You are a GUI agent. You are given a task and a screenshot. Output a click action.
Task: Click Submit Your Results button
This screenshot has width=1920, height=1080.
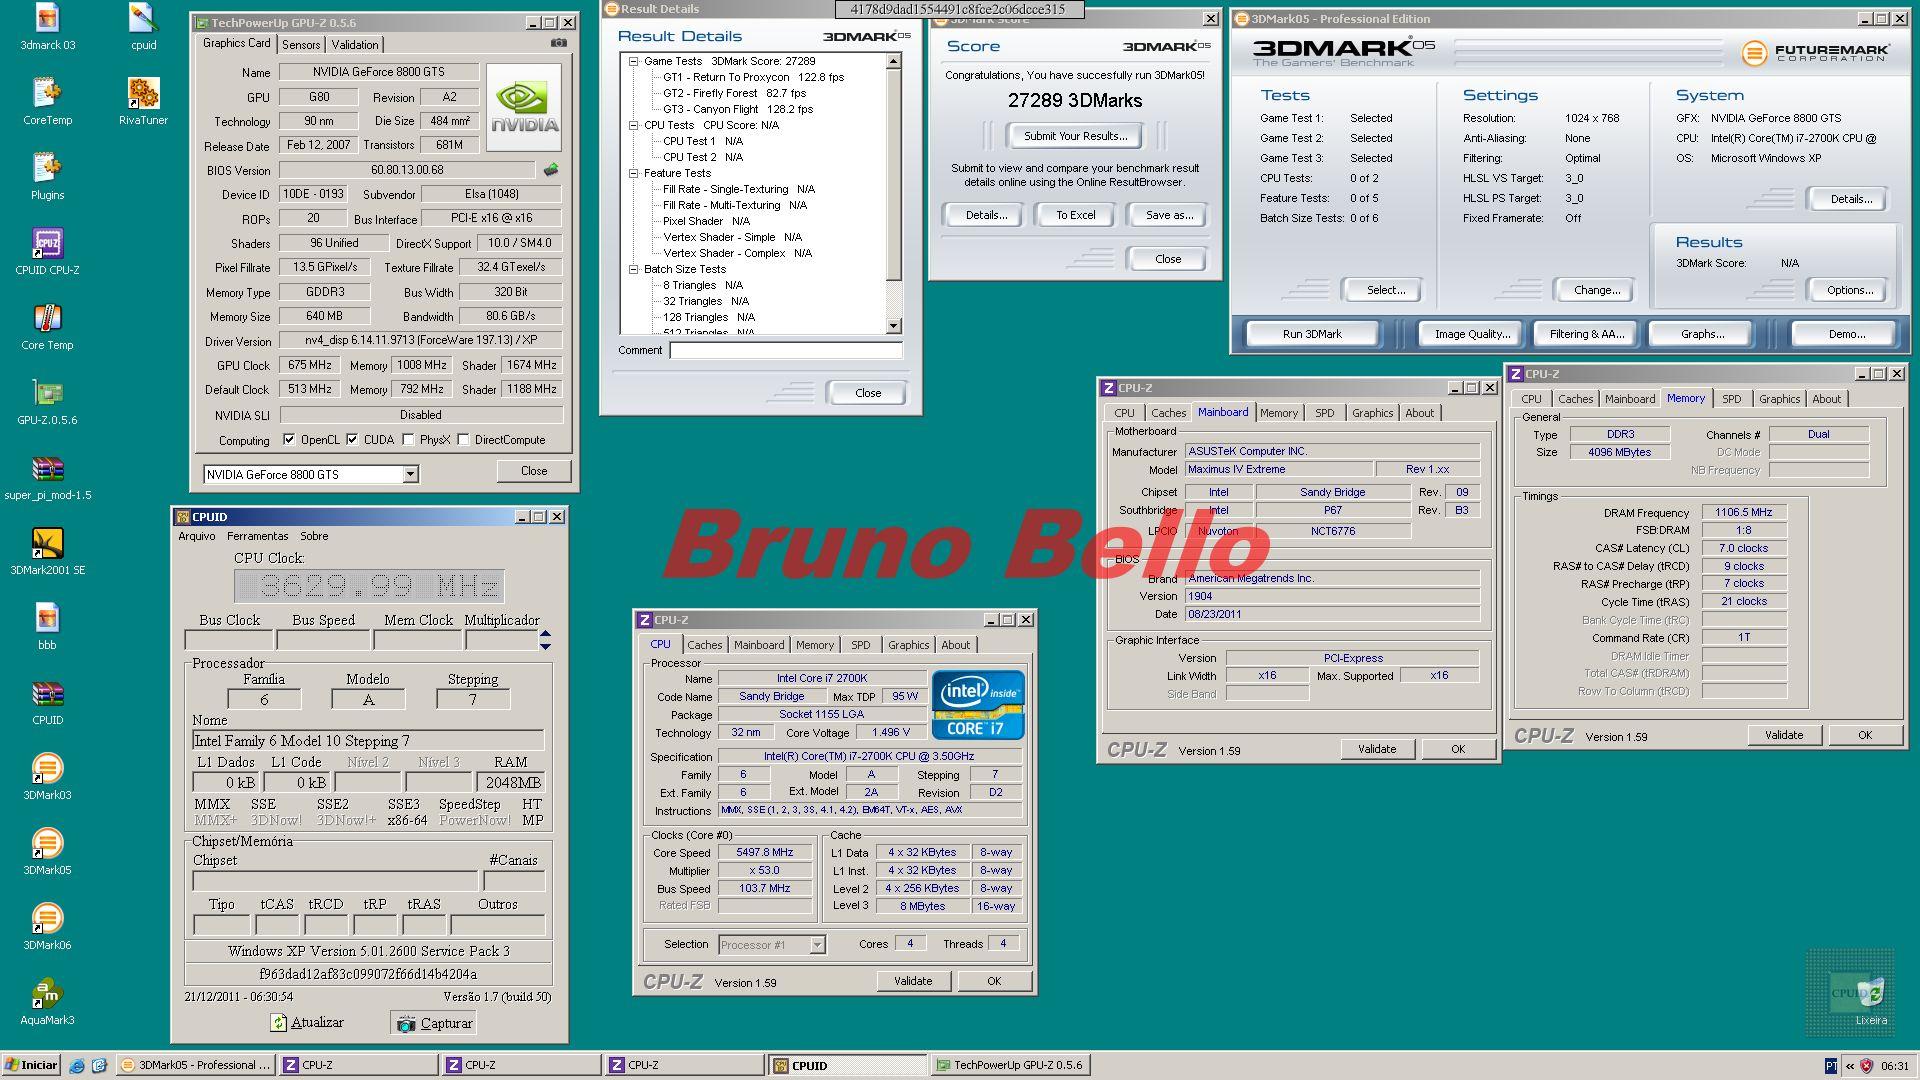coord(1075,136)
